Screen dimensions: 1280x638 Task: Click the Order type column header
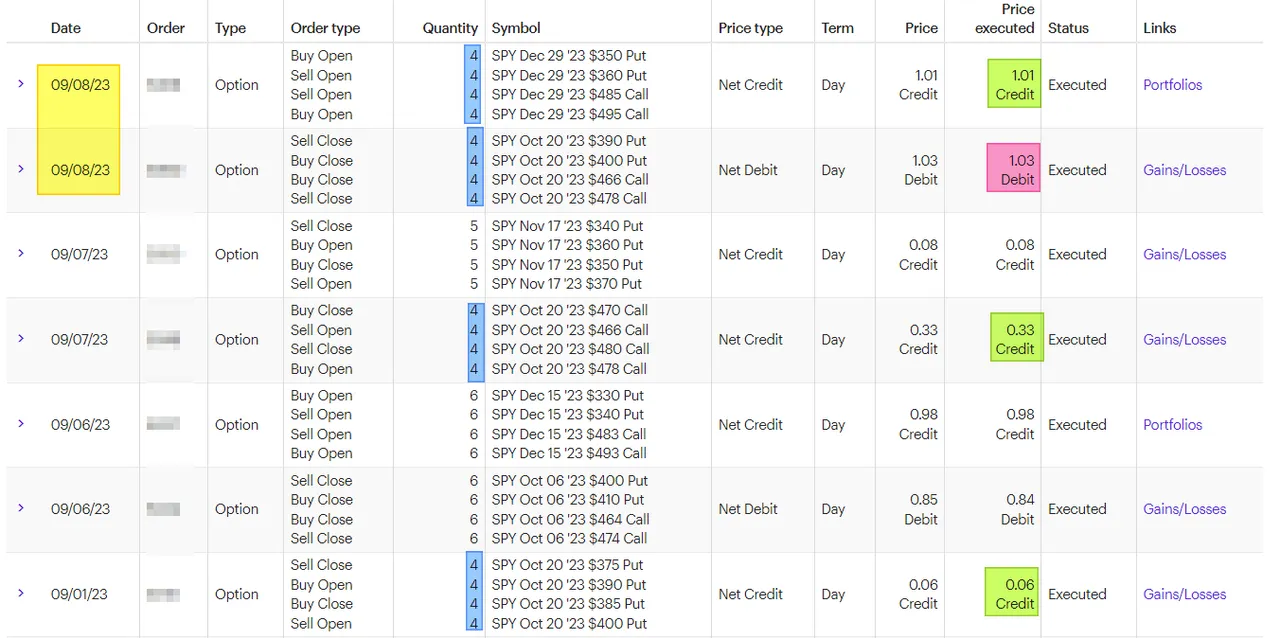tap(325, 28)
